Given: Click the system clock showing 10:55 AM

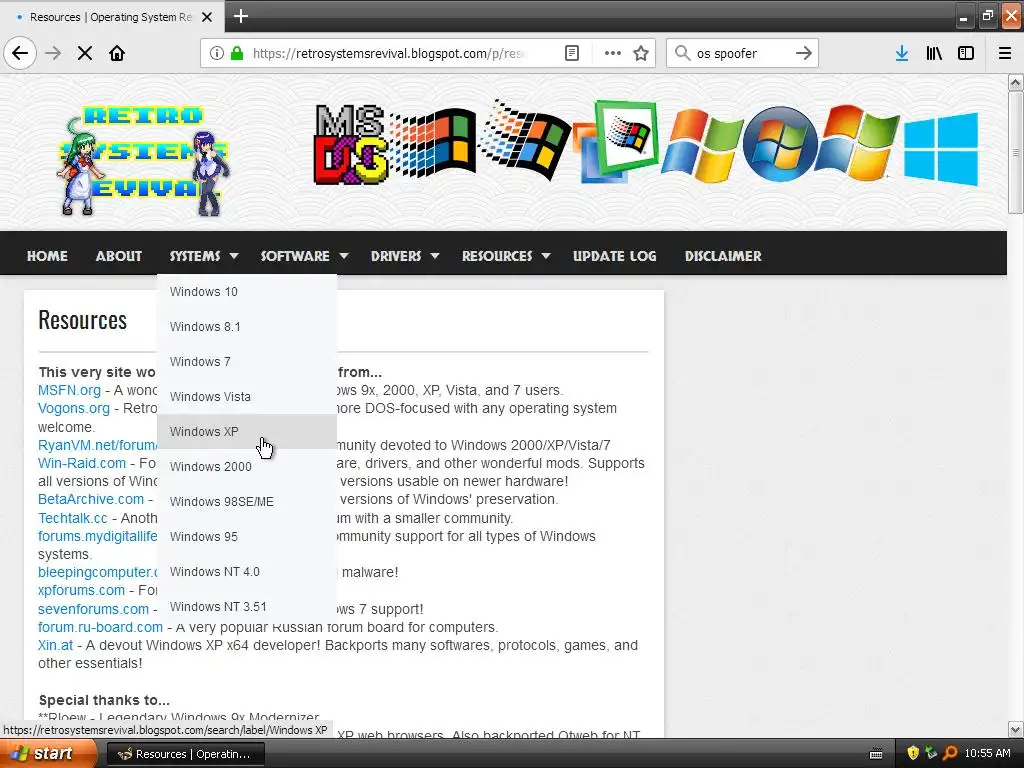Looking at the screenshot, I should tap(987, 754).
